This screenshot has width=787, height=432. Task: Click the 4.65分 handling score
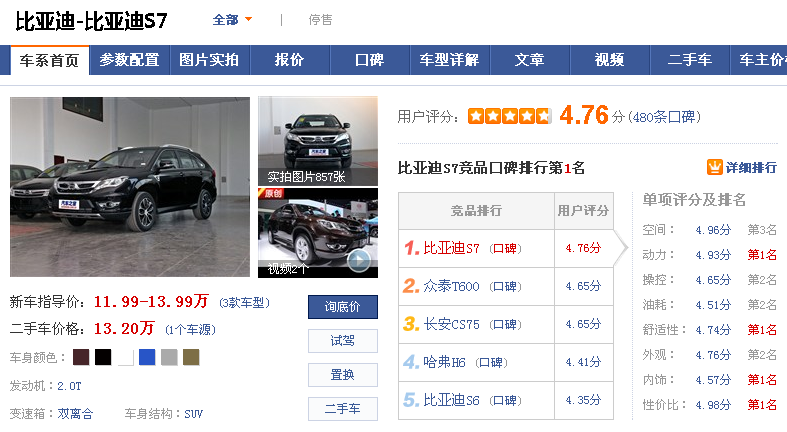[x=713, y=279]
